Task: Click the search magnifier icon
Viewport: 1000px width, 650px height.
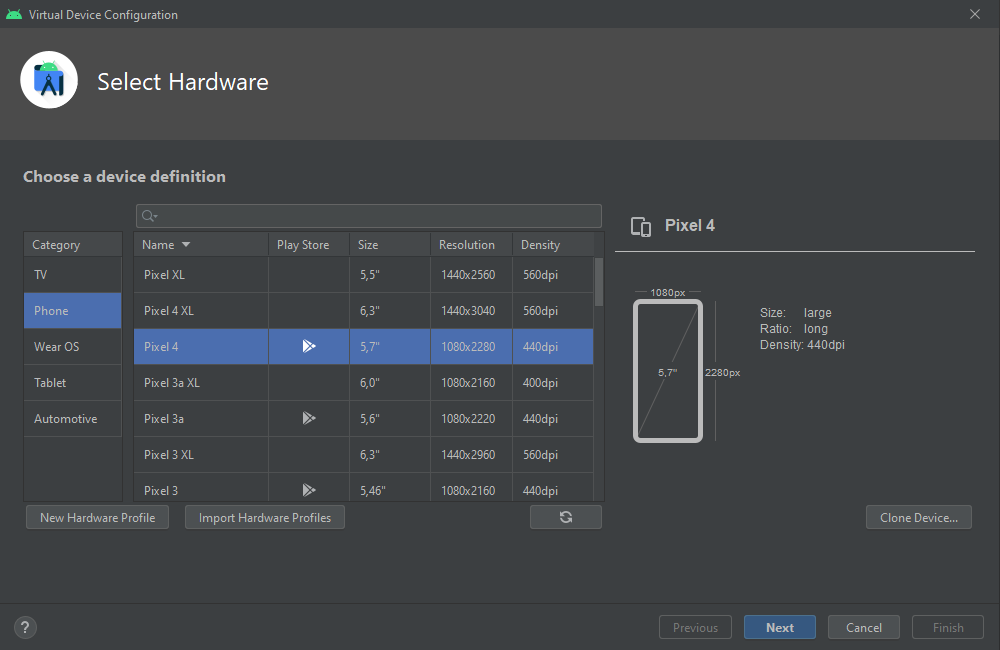Action: coord(149,216)
